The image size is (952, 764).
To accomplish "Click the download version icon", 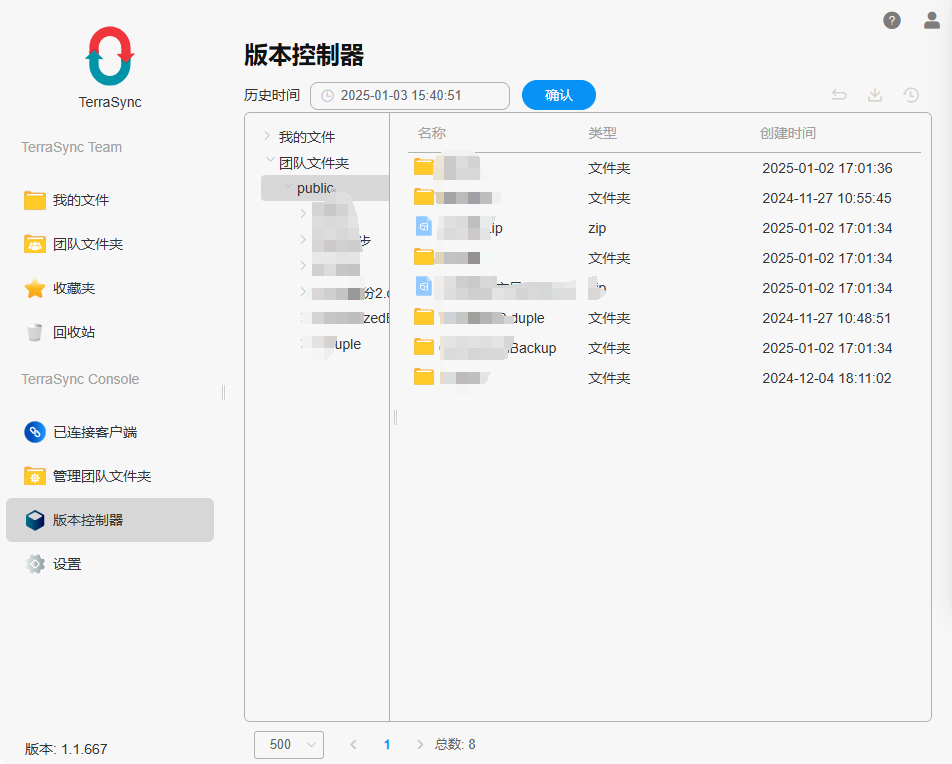I will pos(875,95).
